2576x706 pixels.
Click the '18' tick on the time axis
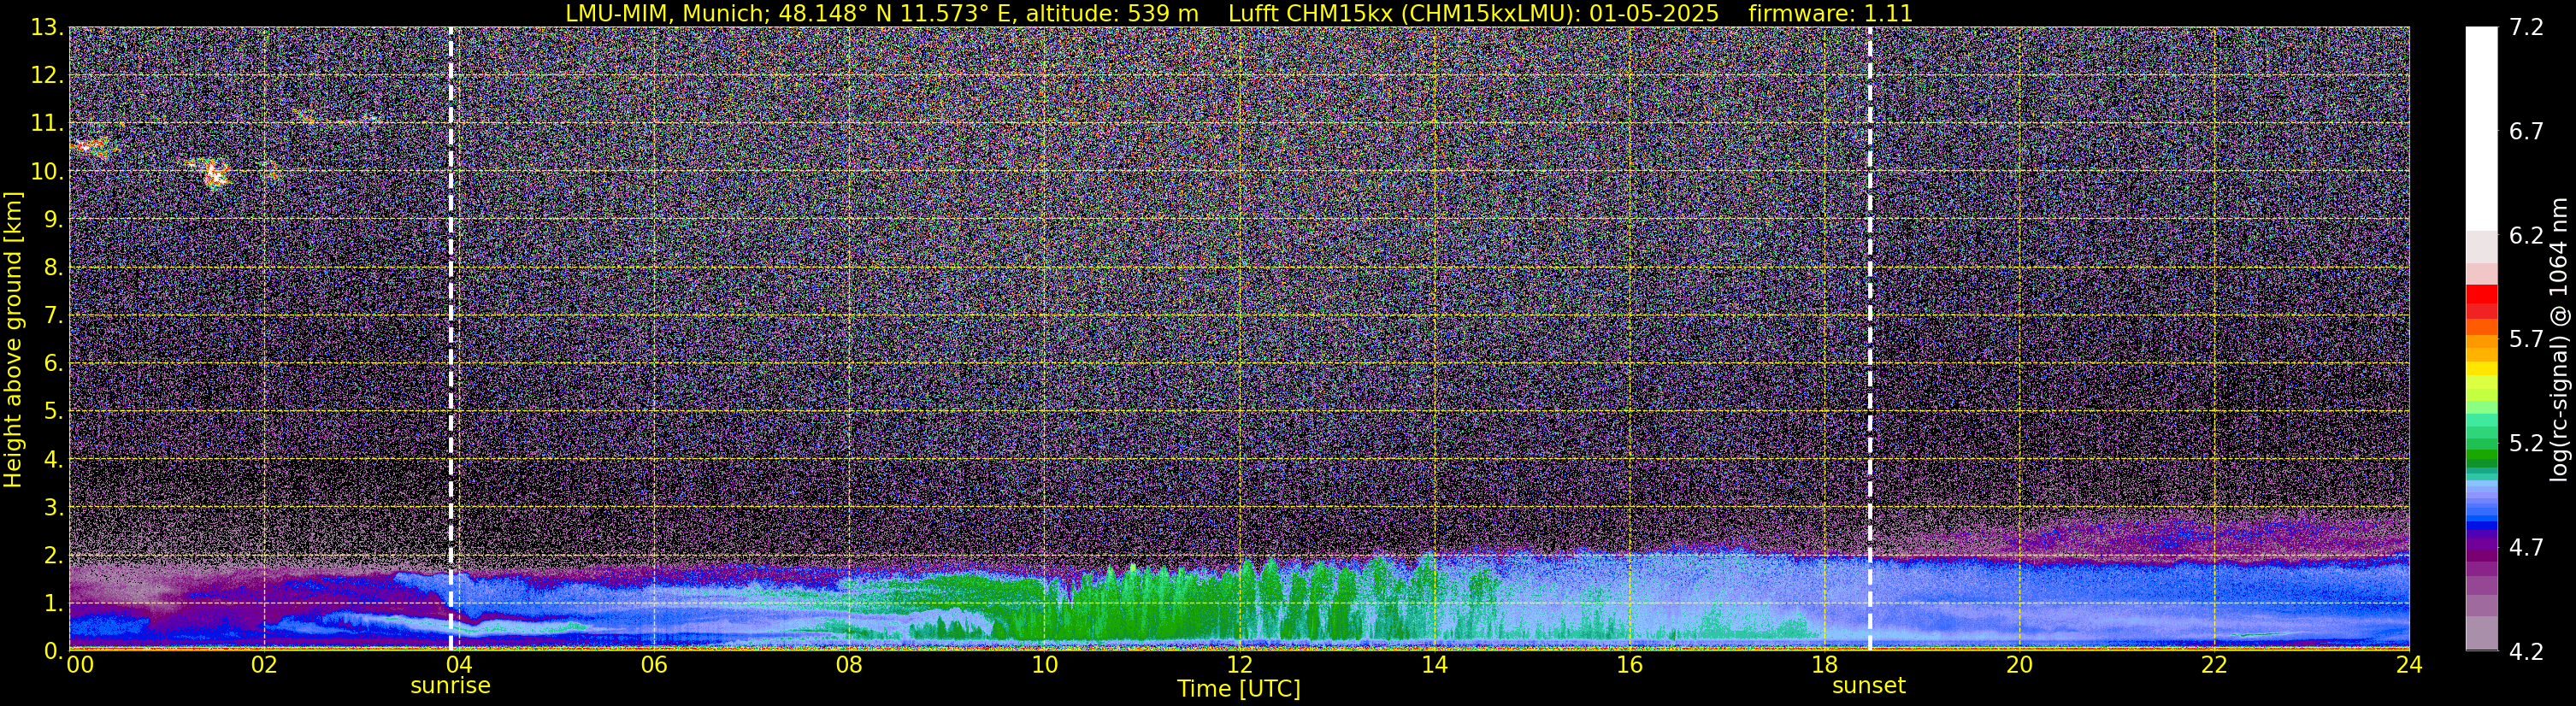(1824, 665)
